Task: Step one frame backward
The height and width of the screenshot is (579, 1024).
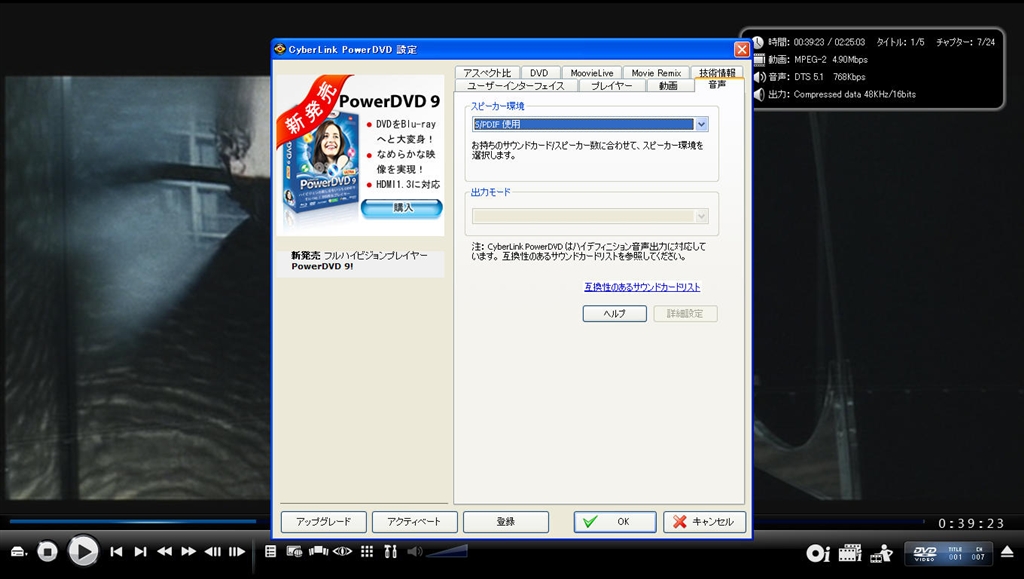Action: (213, 552)
